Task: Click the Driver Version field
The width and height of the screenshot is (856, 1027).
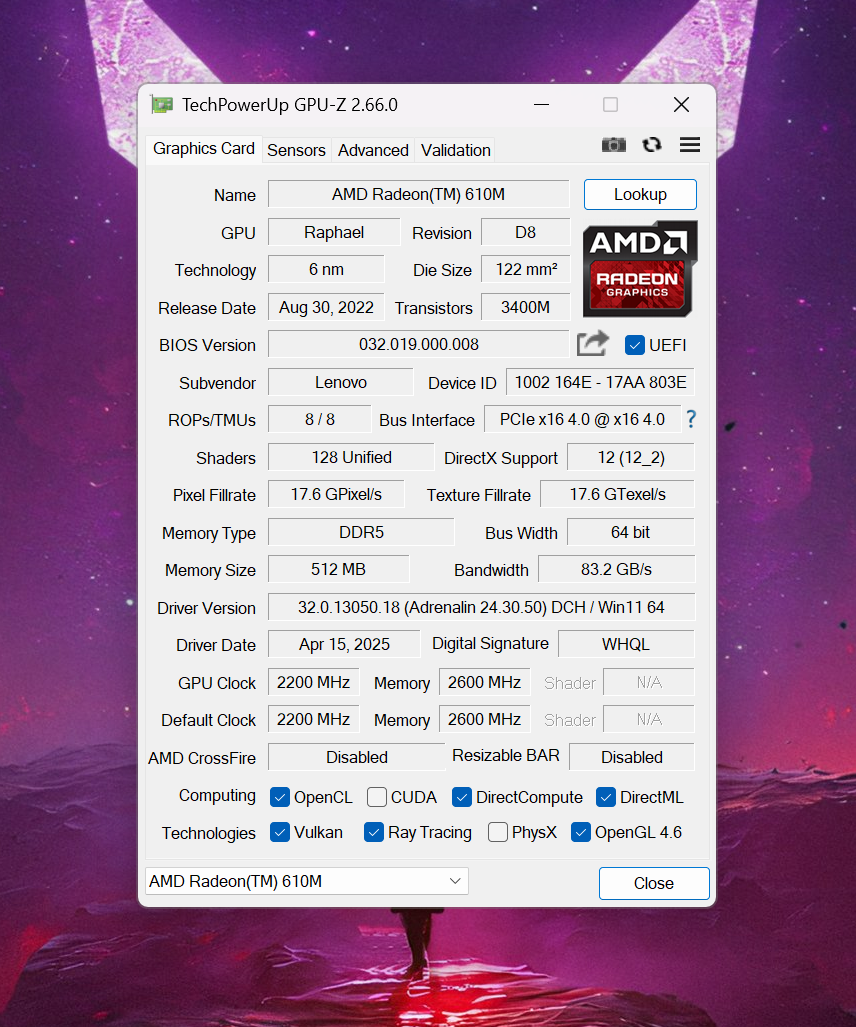Action: (481, 607)
